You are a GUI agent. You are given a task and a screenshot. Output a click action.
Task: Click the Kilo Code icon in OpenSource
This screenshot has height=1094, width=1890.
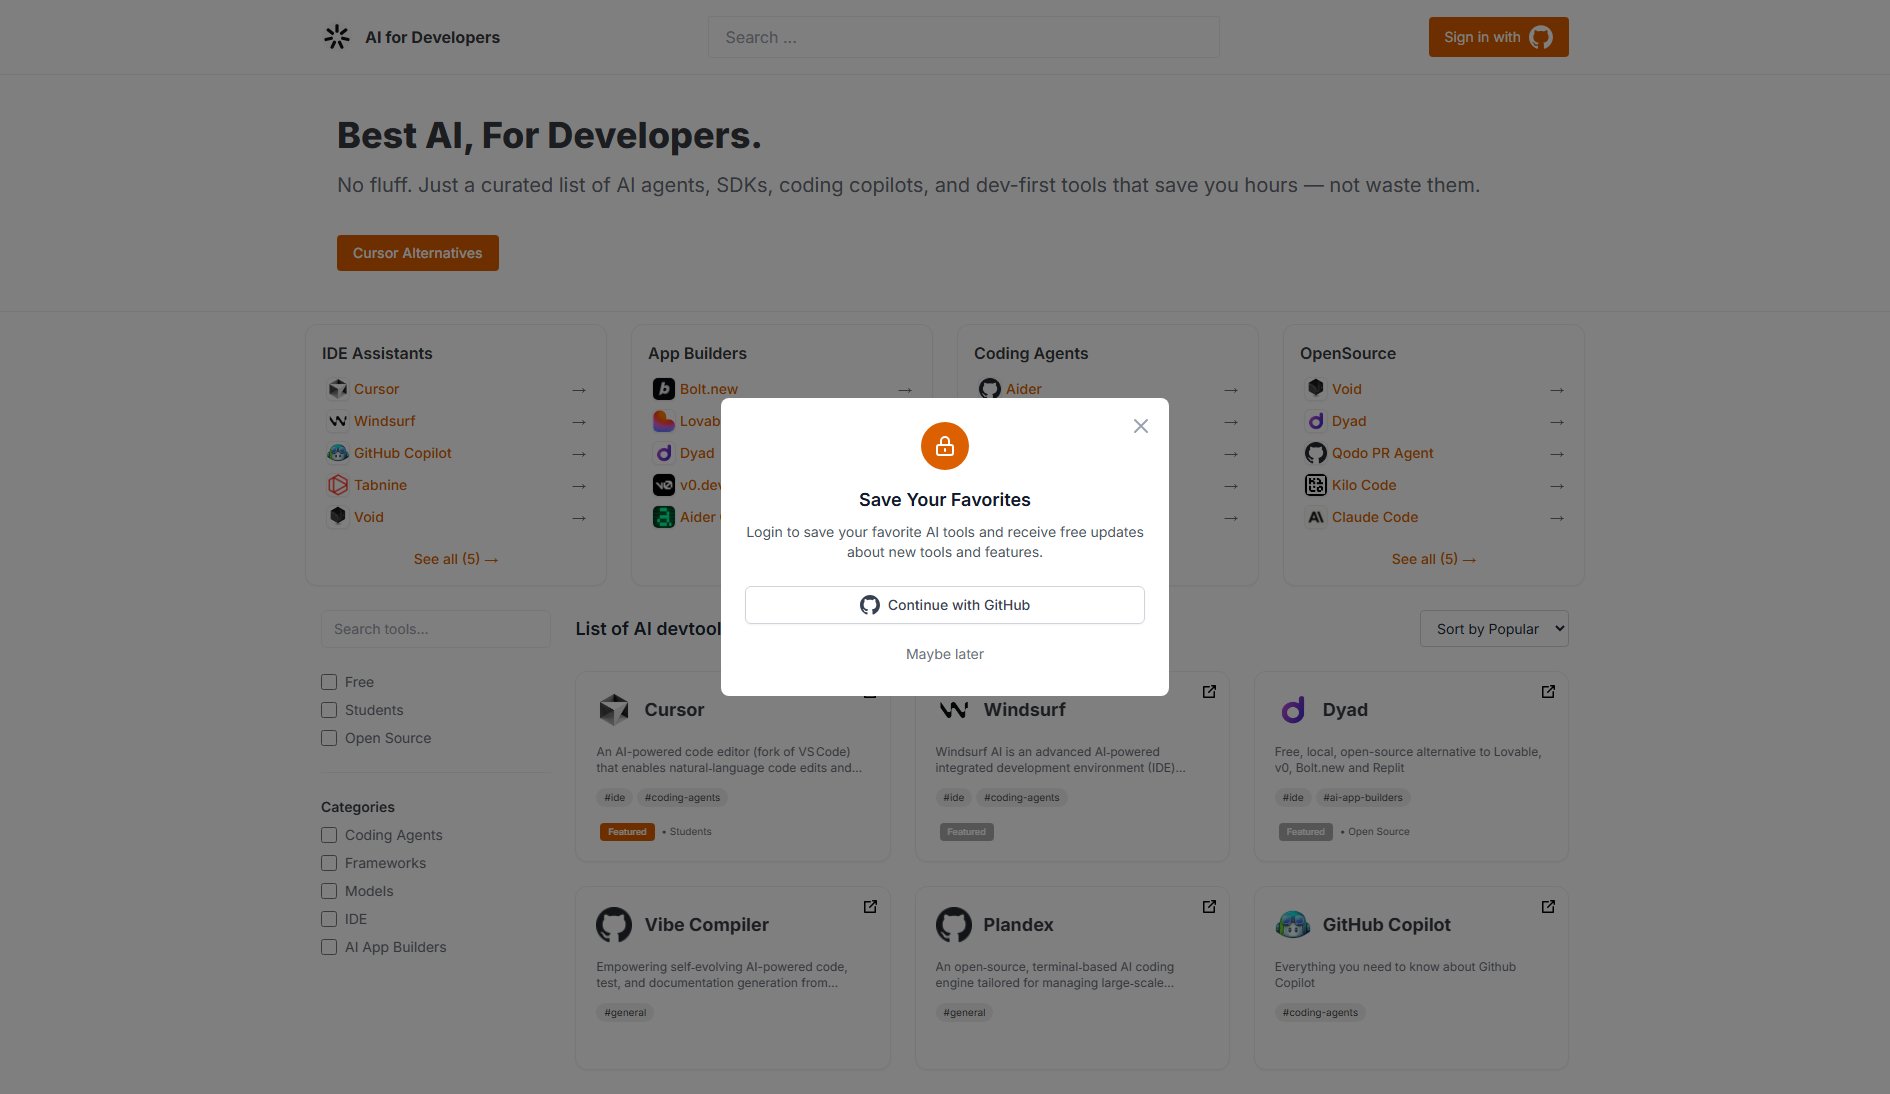[1316, 485]
